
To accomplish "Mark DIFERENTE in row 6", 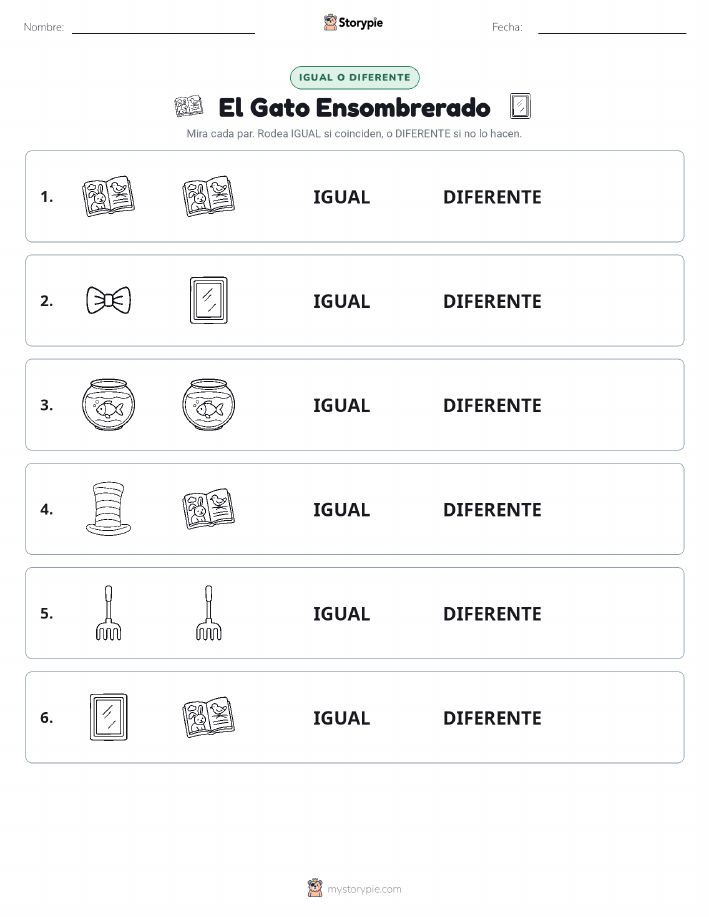I will (492, 718).
